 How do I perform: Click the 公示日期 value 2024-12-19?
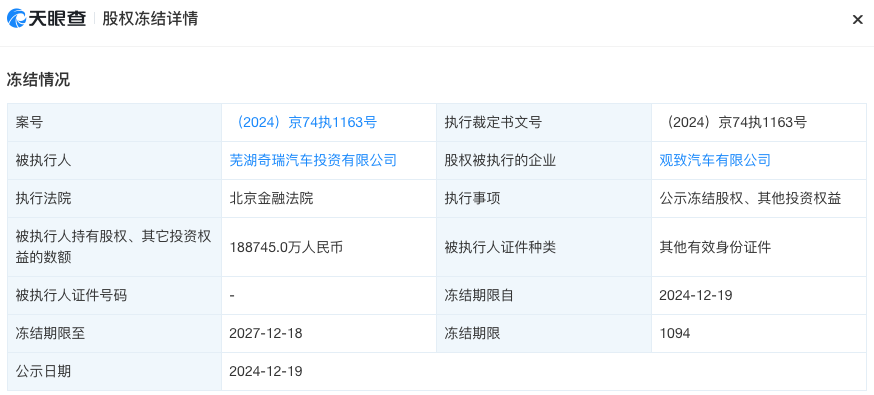click(x=266, y=371)
